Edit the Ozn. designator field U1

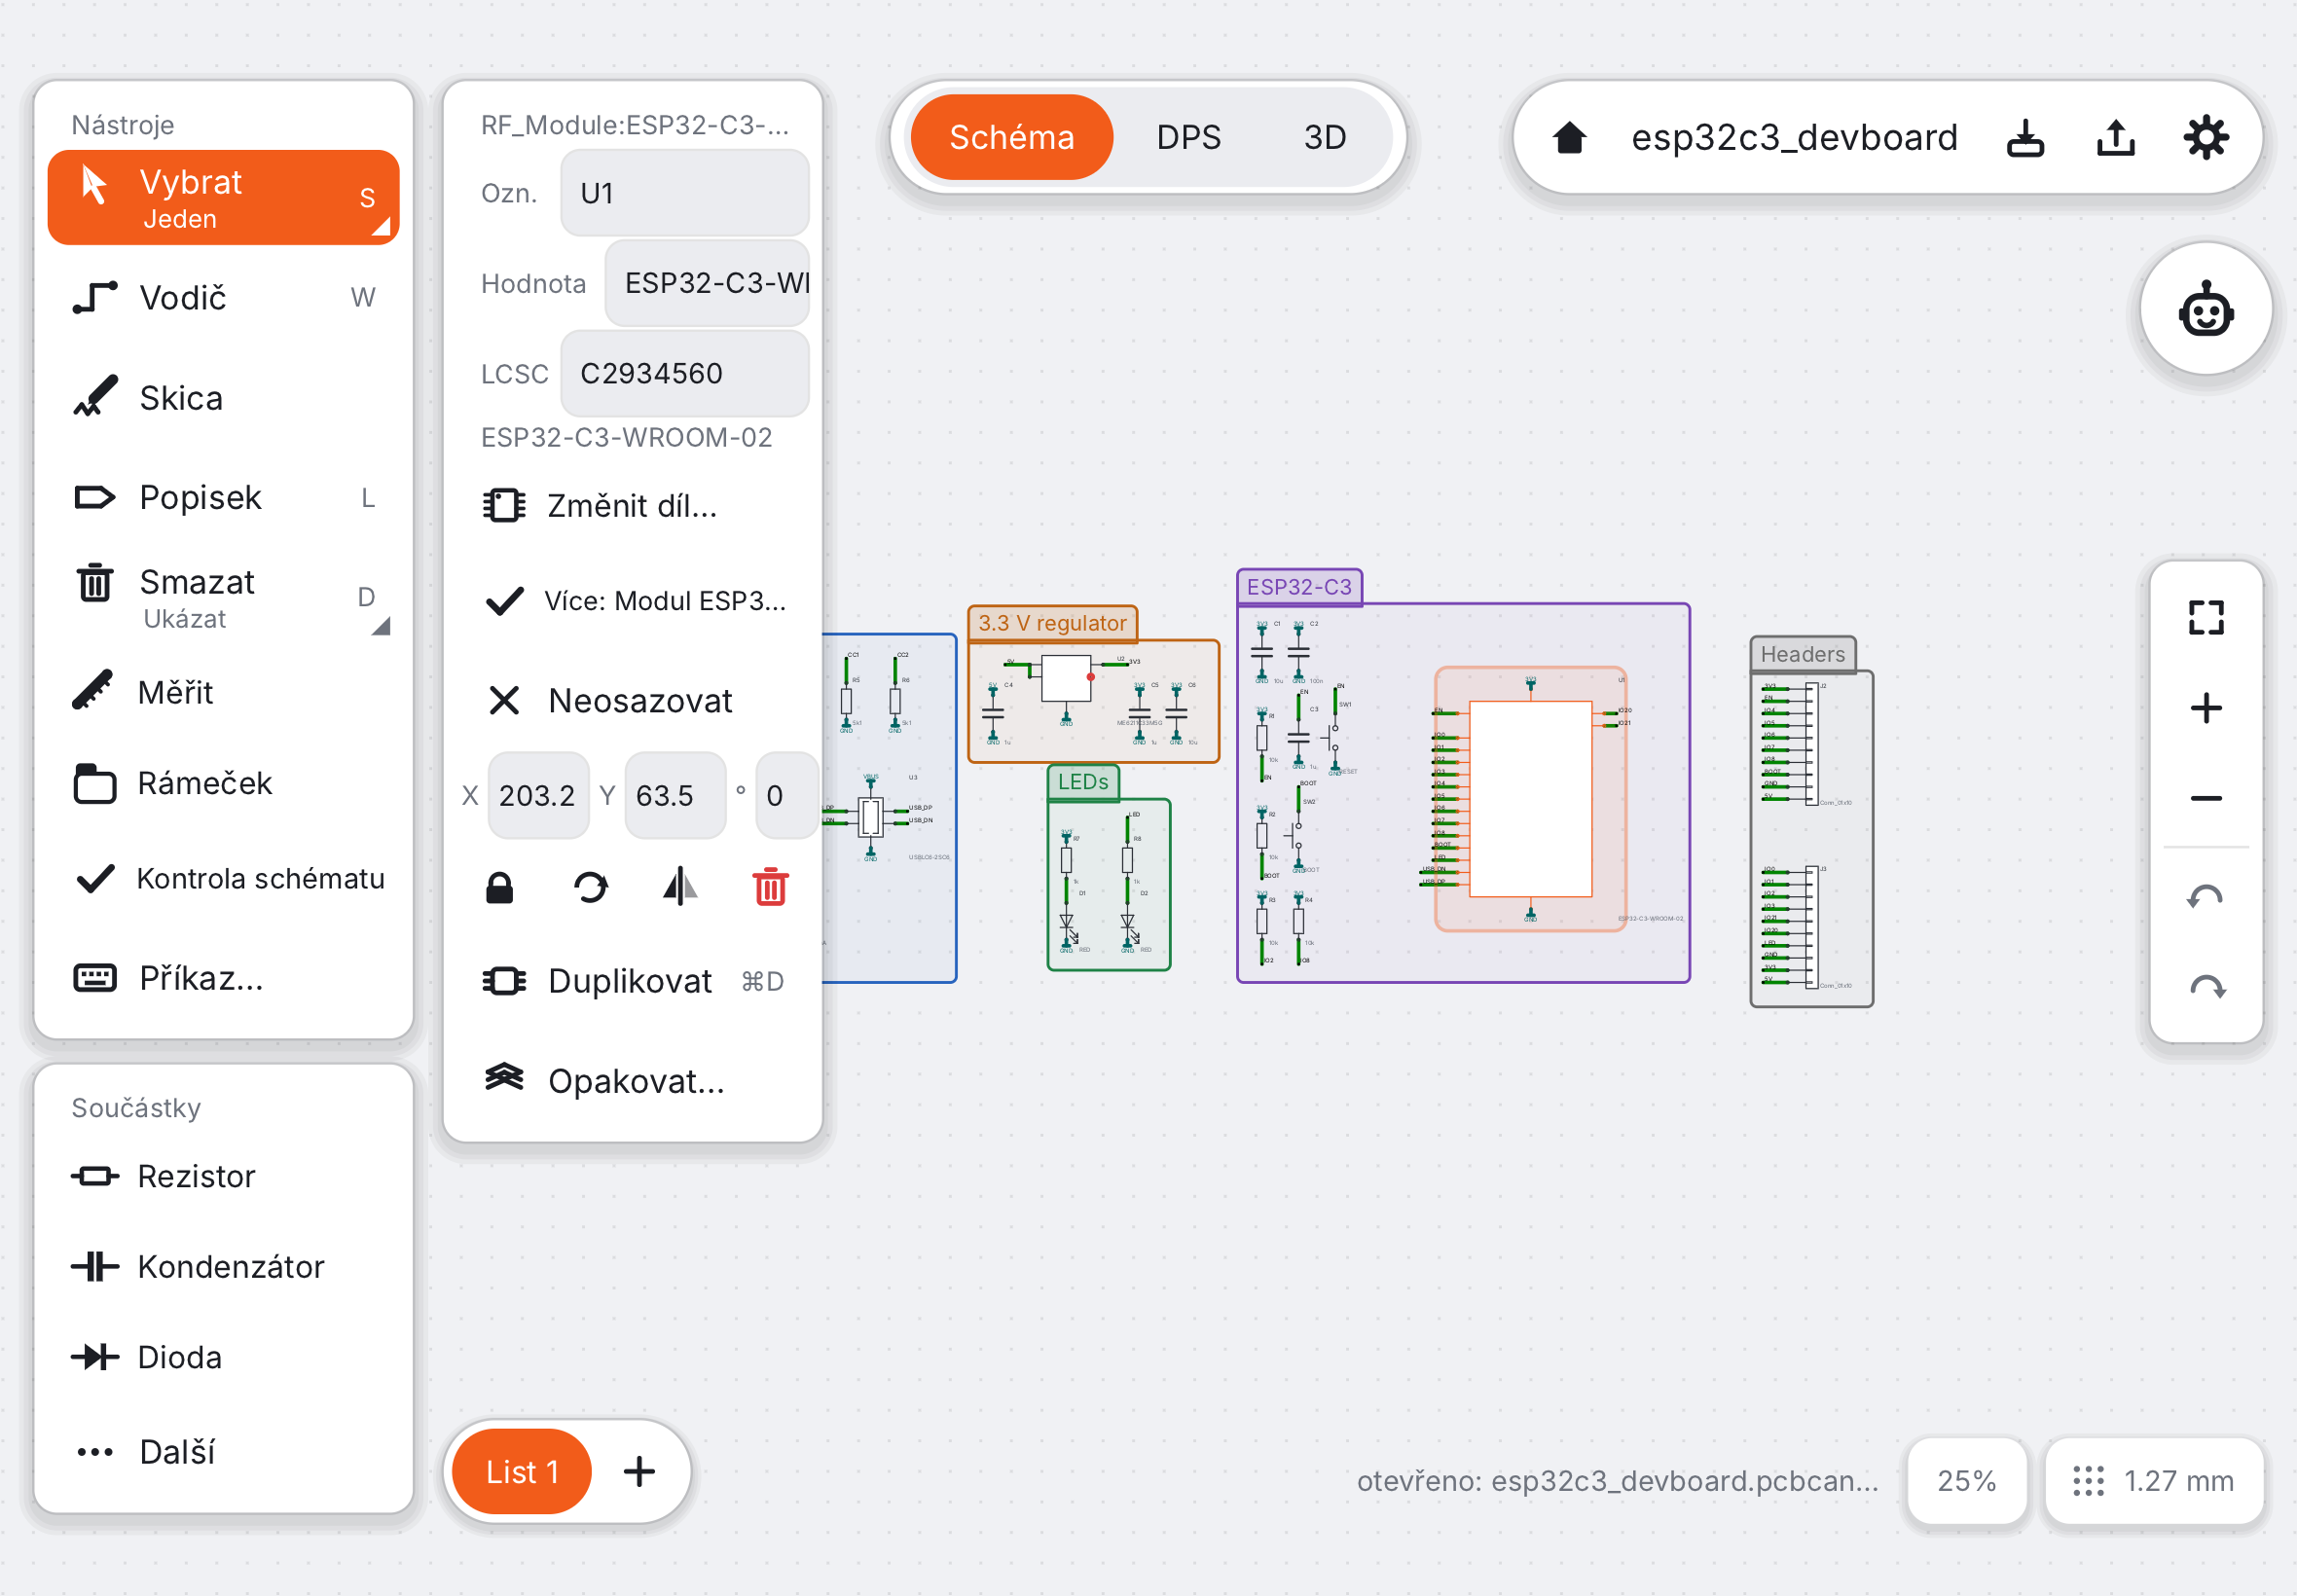pyautogui.click(x=685, y=193)
